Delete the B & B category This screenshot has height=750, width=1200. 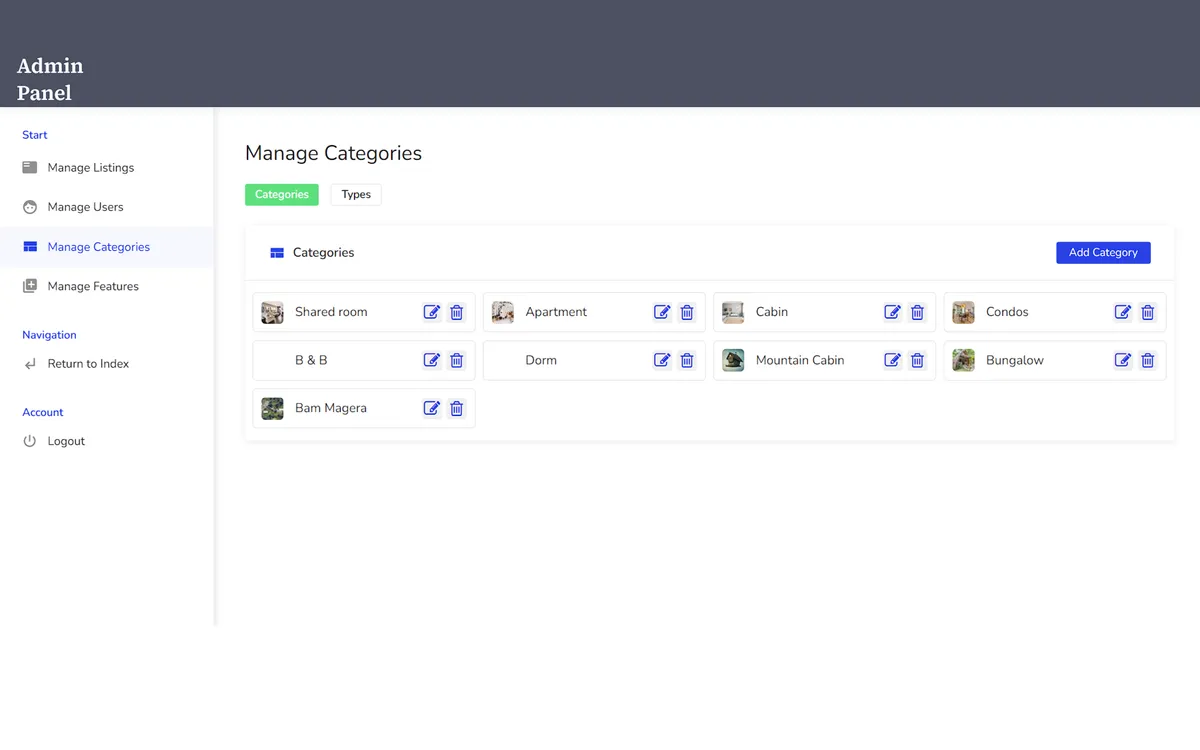(x=457, y=360)
